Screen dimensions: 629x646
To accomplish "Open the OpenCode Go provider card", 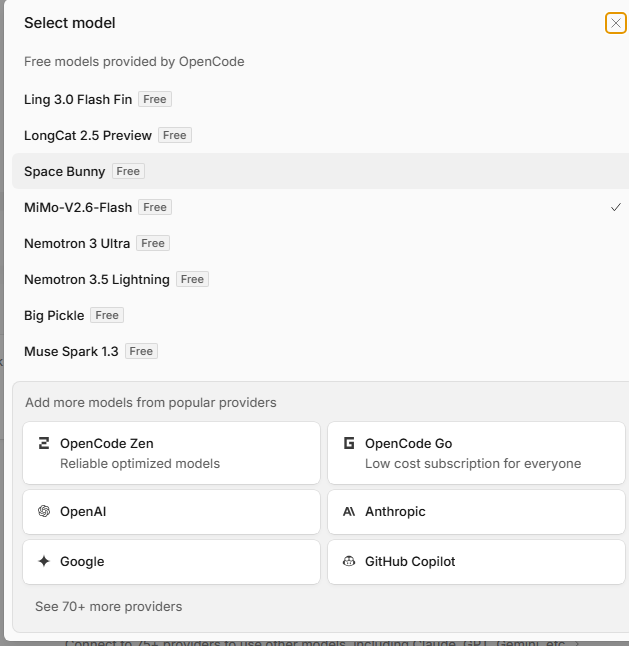I will coord(477,453).
